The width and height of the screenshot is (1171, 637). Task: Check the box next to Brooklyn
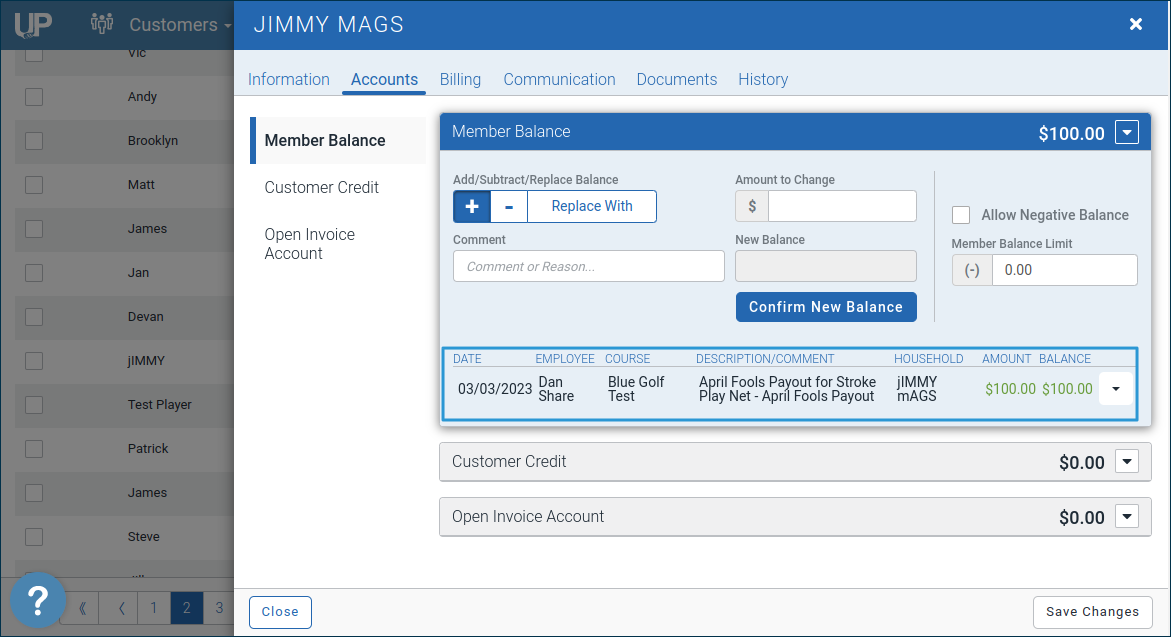pos(34,141)
